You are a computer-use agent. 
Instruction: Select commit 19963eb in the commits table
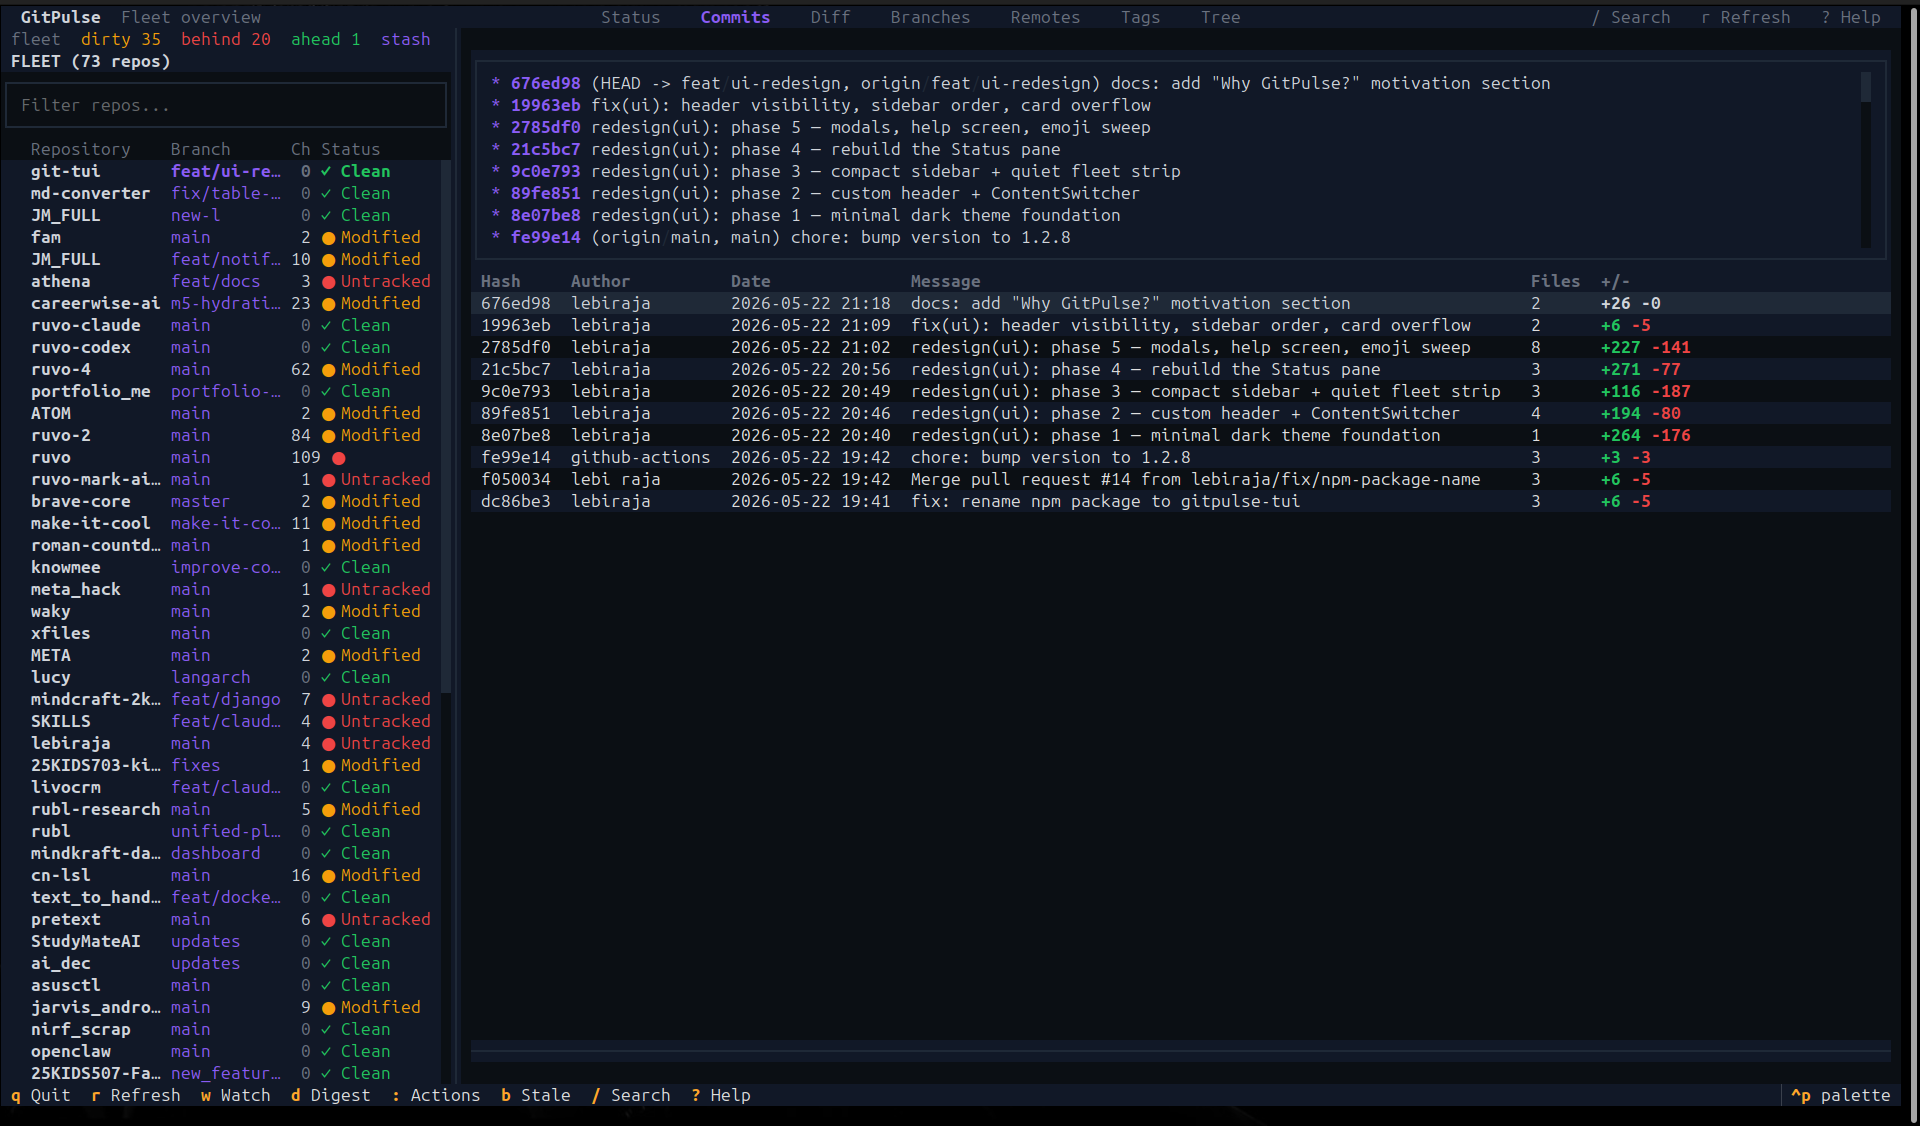point(1180,325)
